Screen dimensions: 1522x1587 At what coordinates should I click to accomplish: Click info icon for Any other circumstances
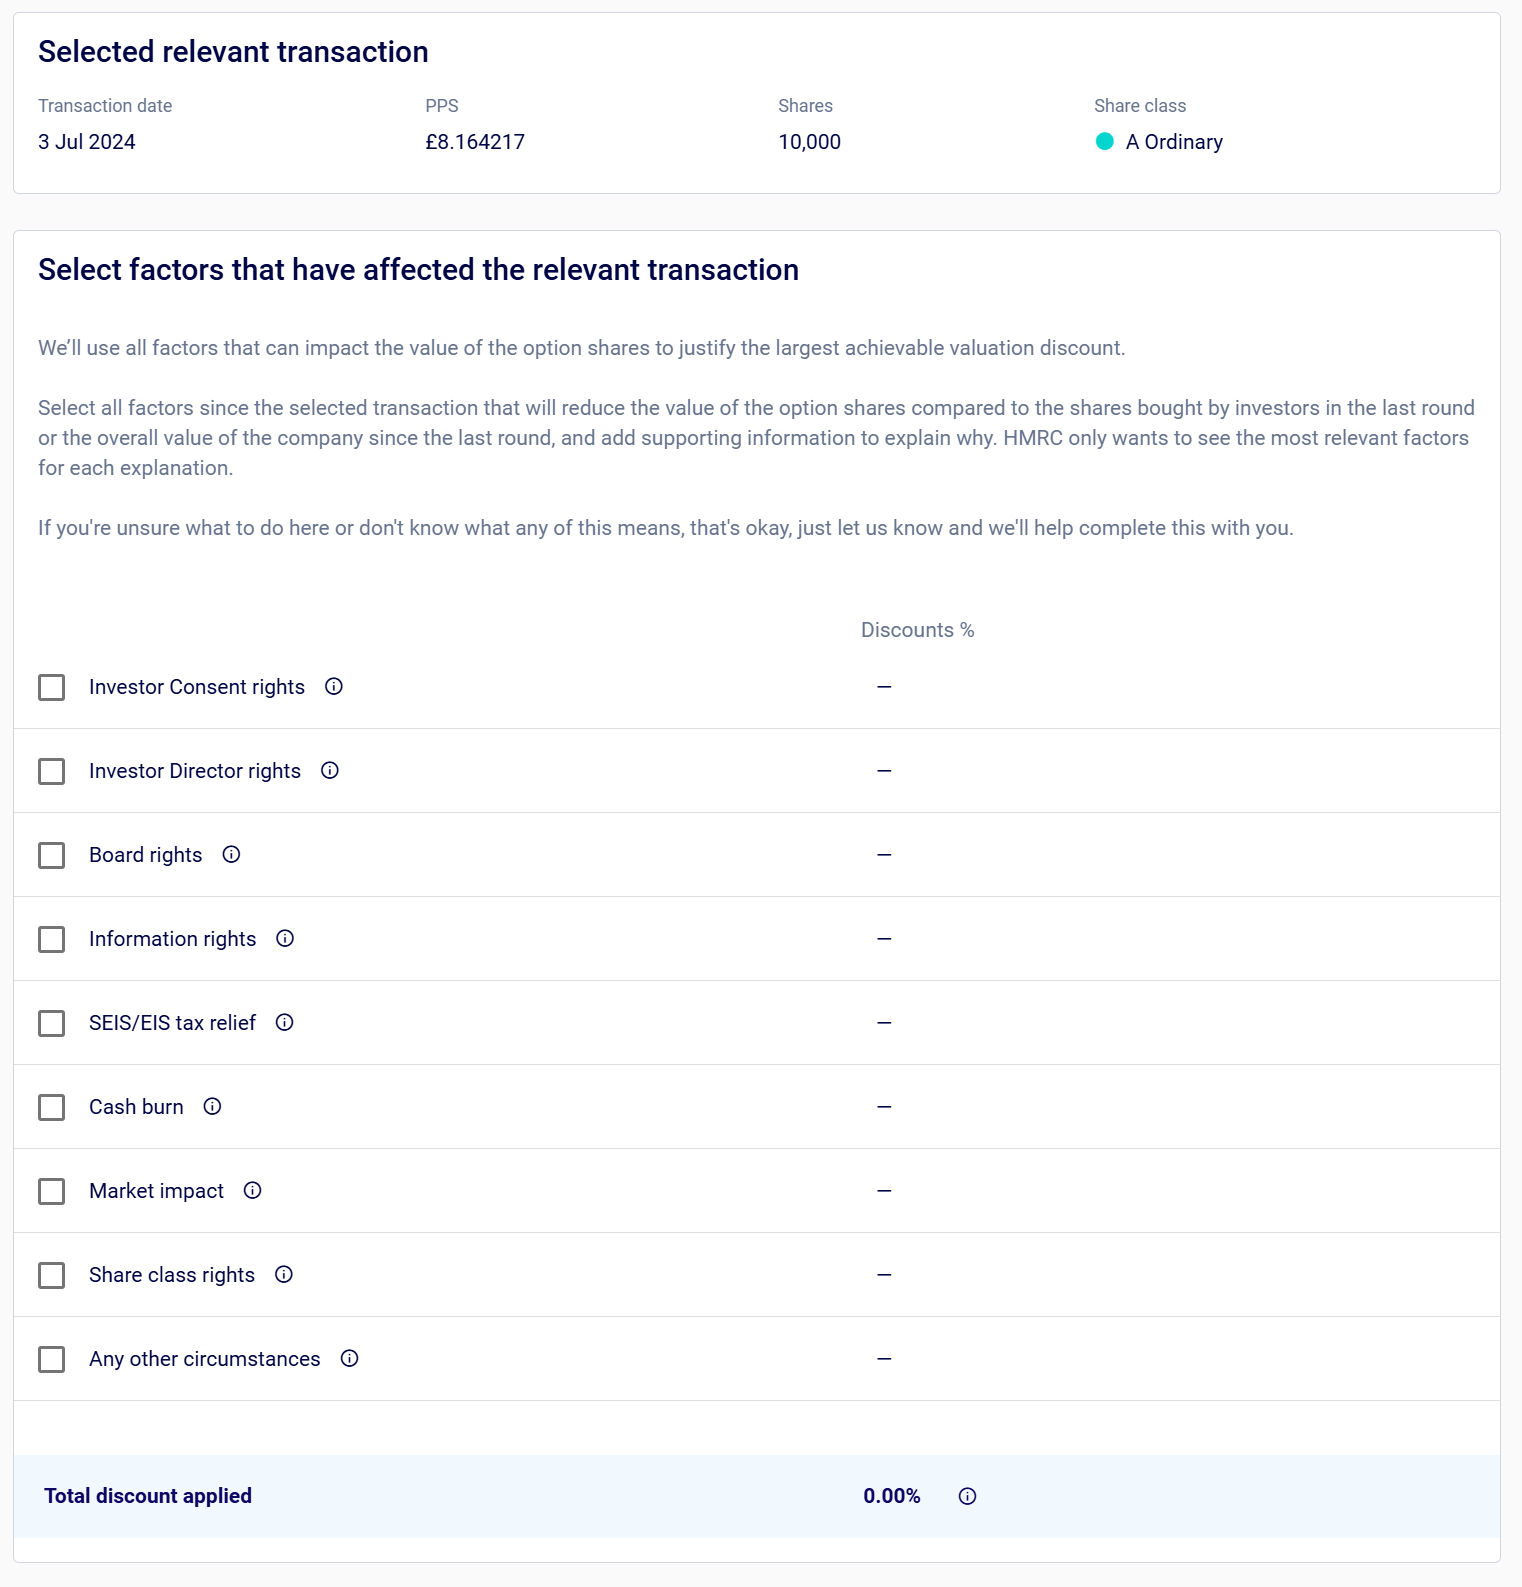tap(349, 1359)
